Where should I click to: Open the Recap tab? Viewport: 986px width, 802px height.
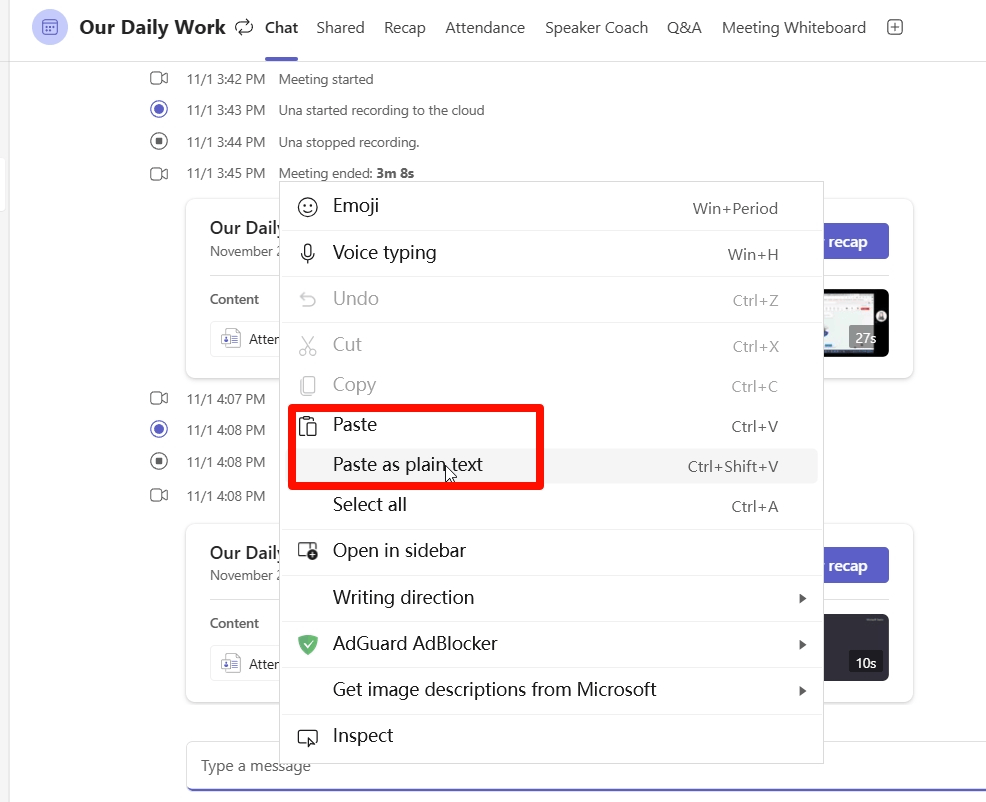[405, 28]
